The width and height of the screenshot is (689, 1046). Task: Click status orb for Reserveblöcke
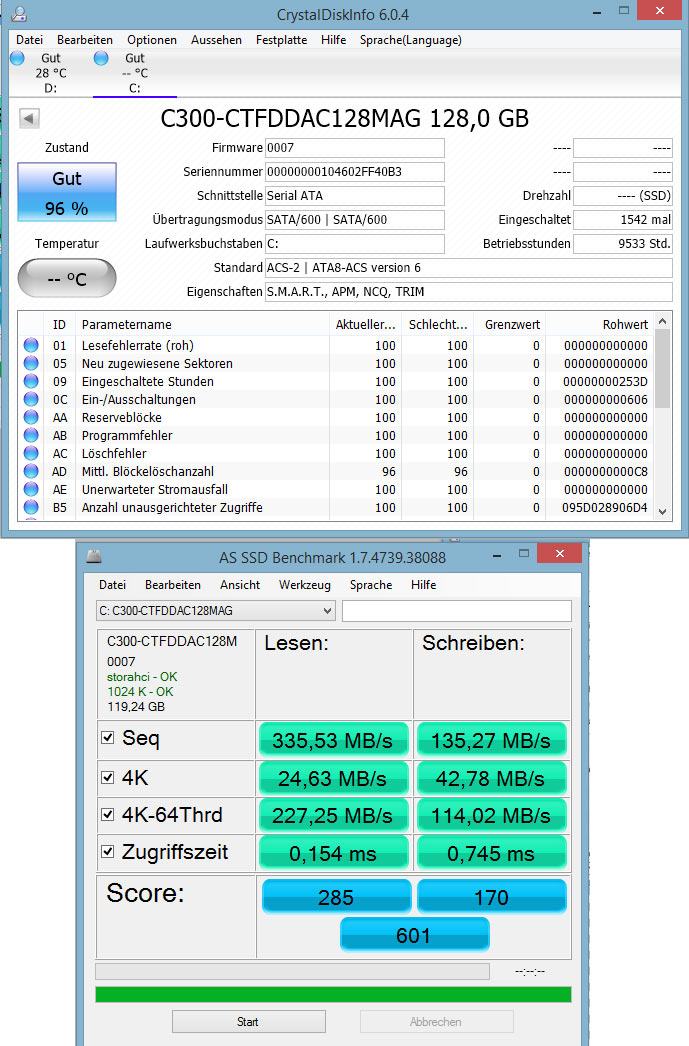31,417
